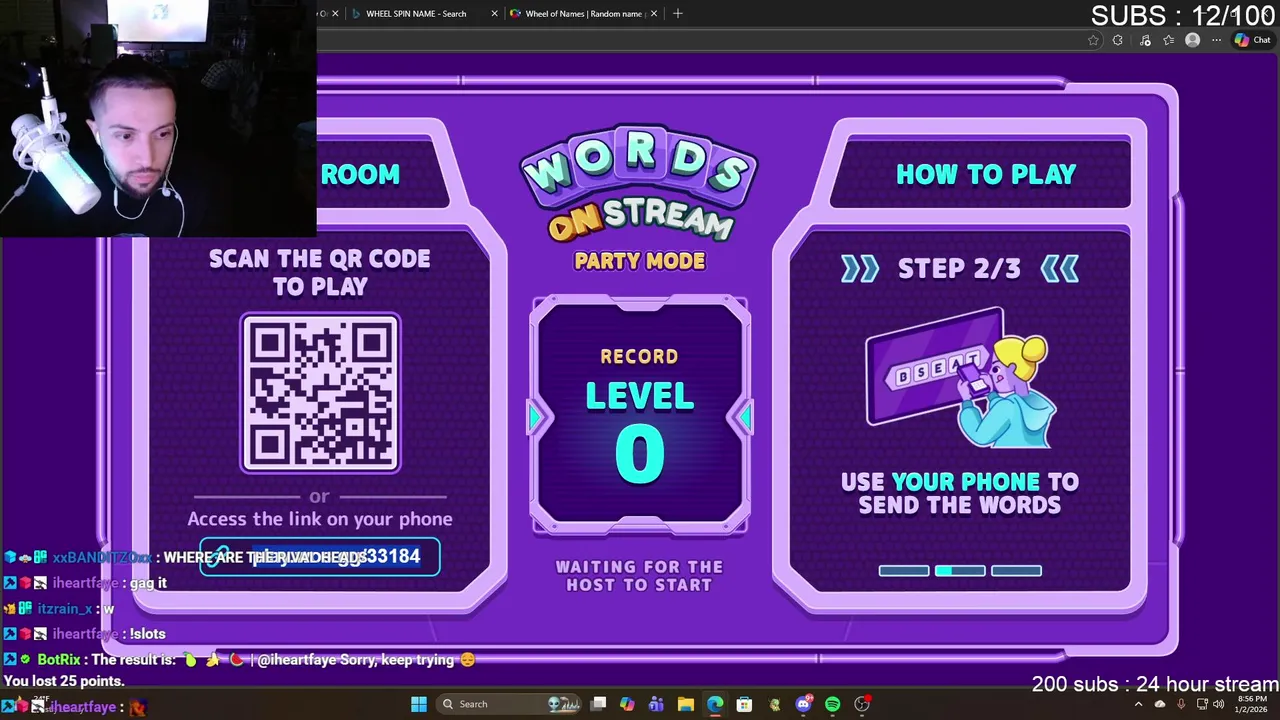Open the Edge settings and more menu
The image size is (1280, 720).
click(1216, 40)
